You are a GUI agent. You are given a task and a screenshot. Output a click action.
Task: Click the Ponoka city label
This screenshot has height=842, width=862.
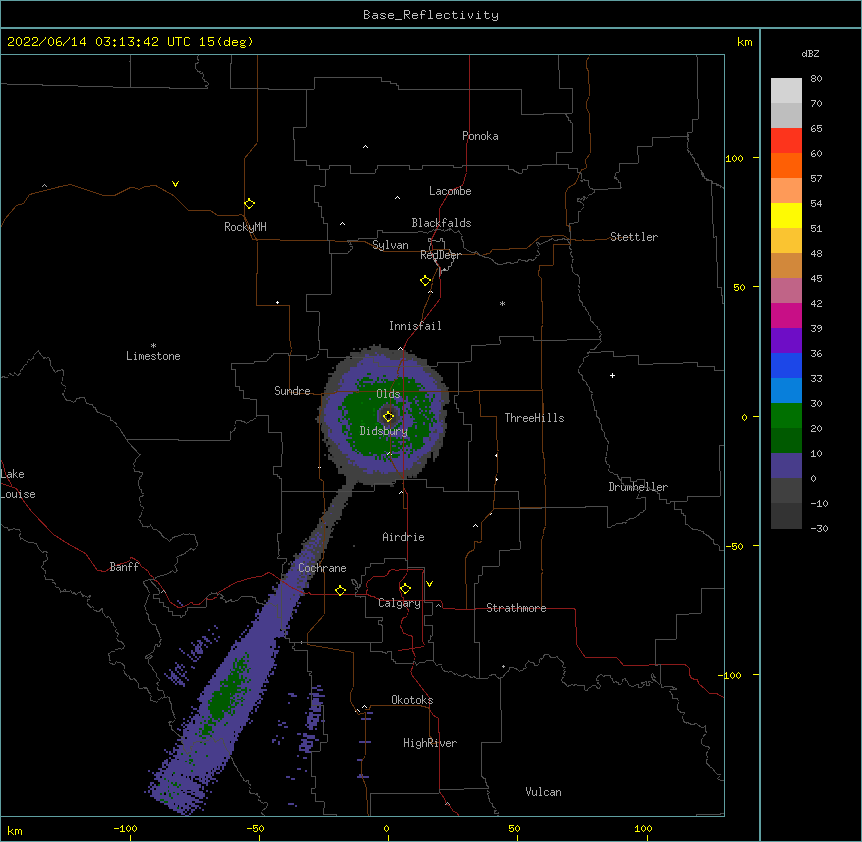coord(480,136)
